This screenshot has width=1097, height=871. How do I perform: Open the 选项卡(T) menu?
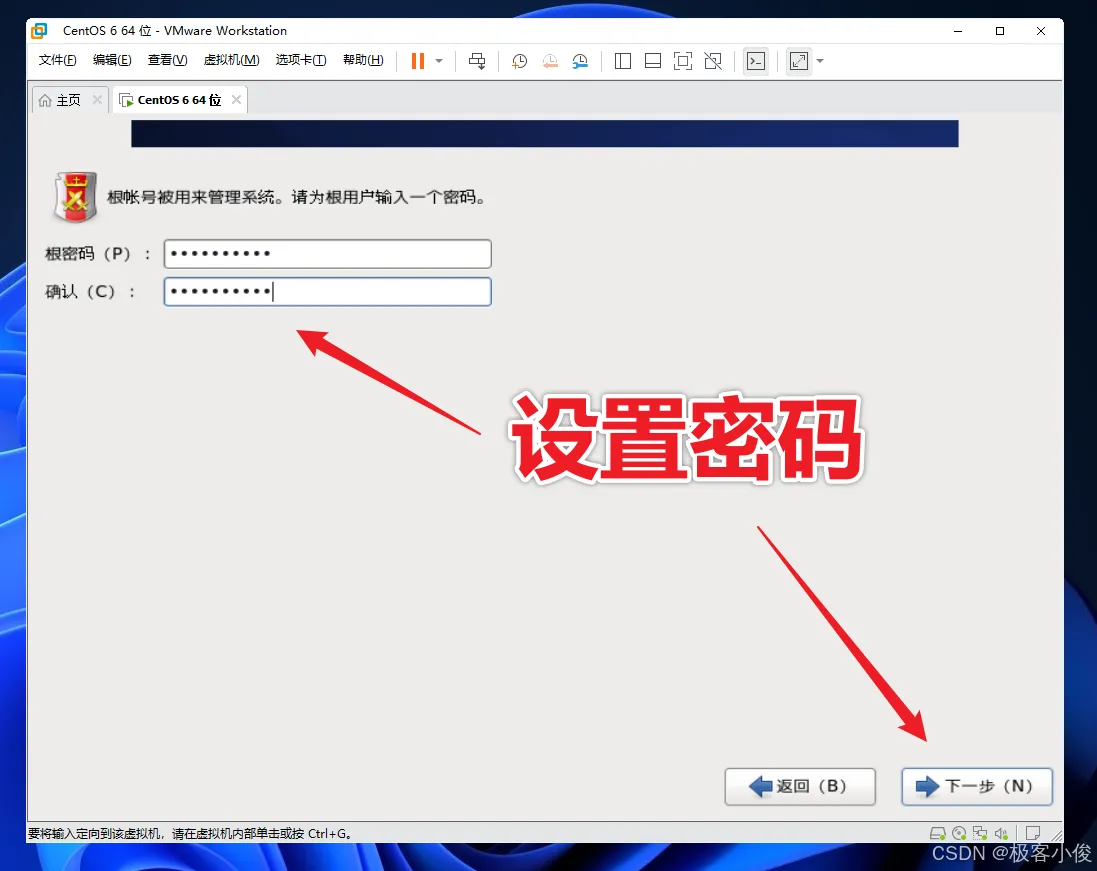[301, 60]
